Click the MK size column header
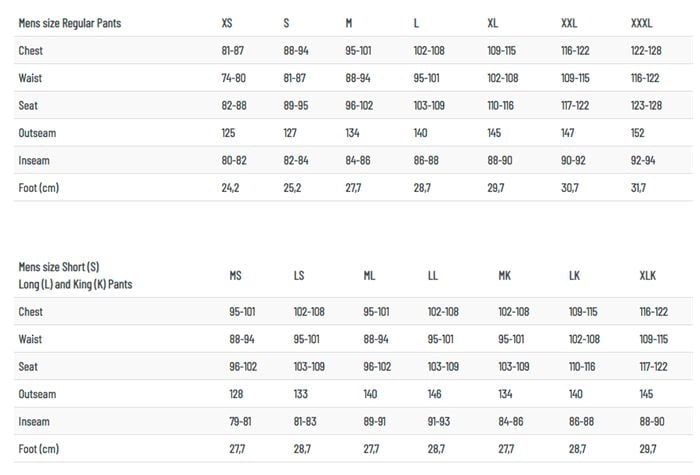 pyautogui.click(x=505, y=275)
